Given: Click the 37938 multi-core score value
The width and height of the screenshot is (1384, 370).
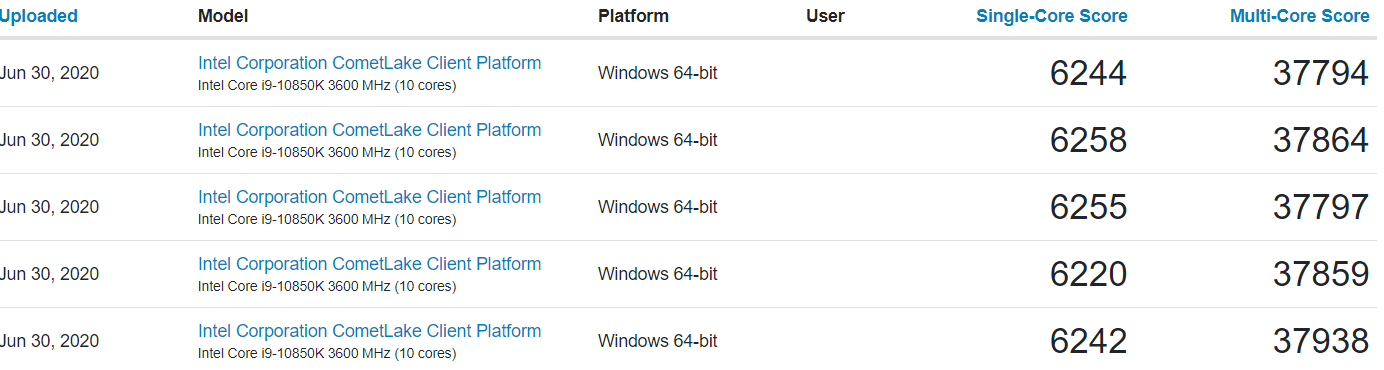Looking at the screenshot, I should tap(1321, 341).
